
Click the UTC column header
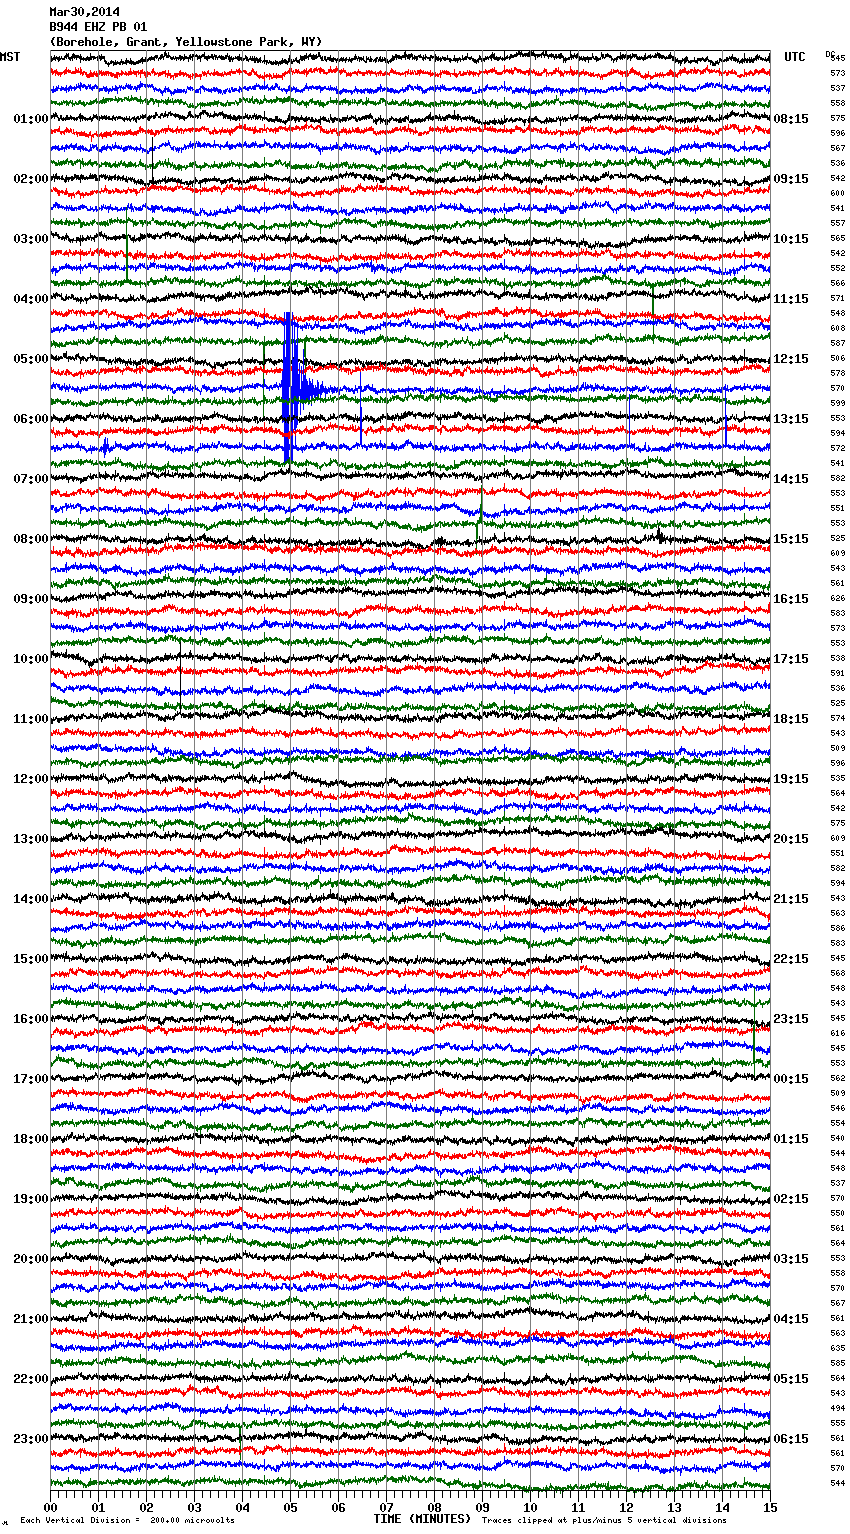point(795,57)
